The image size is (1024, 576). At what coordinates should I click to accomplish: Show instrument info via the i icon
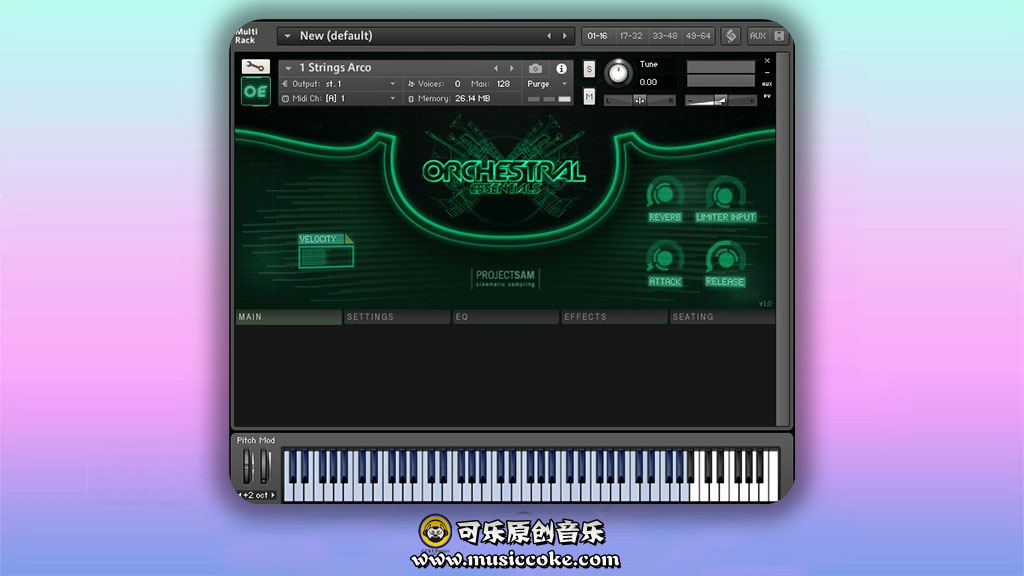click(561, 68)
